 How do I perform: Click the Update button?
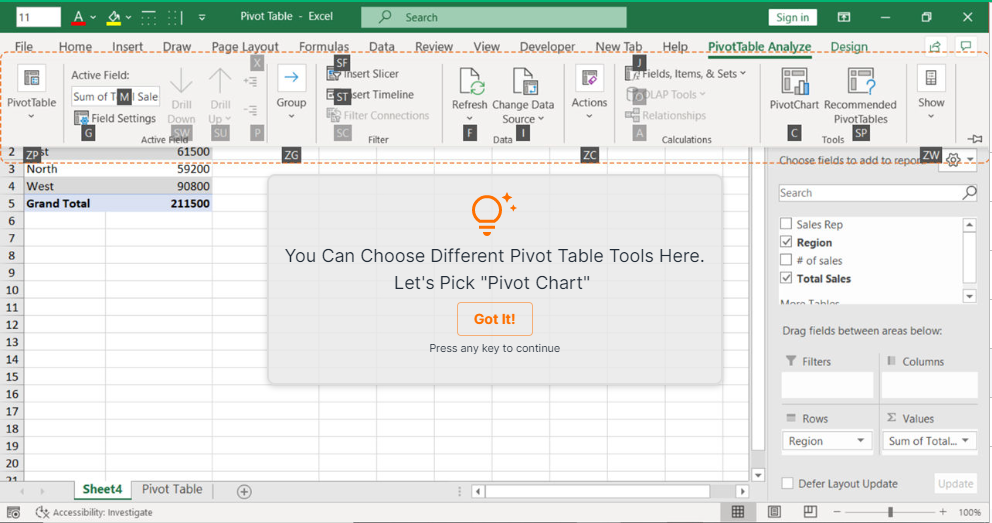pos(955,483)
